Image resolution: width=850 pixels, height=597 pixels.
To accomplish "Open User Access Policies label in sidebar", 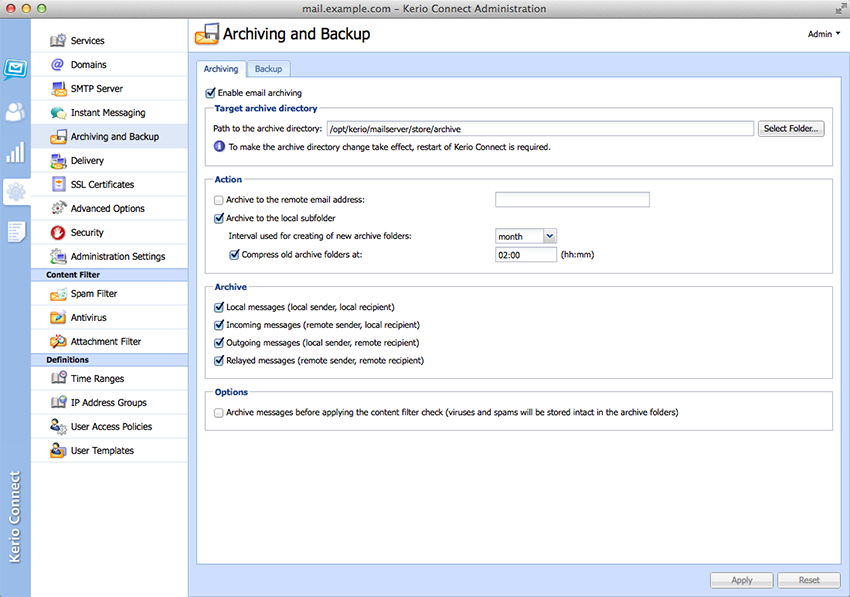I will (112, 427).
